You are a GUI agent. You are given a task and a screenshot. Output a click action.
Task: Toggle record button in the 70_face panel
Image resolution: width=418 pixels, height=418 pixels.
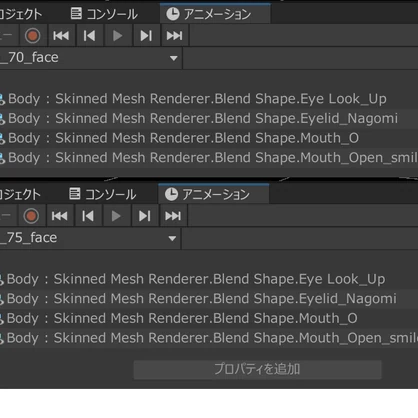click(x=32, y=36)
